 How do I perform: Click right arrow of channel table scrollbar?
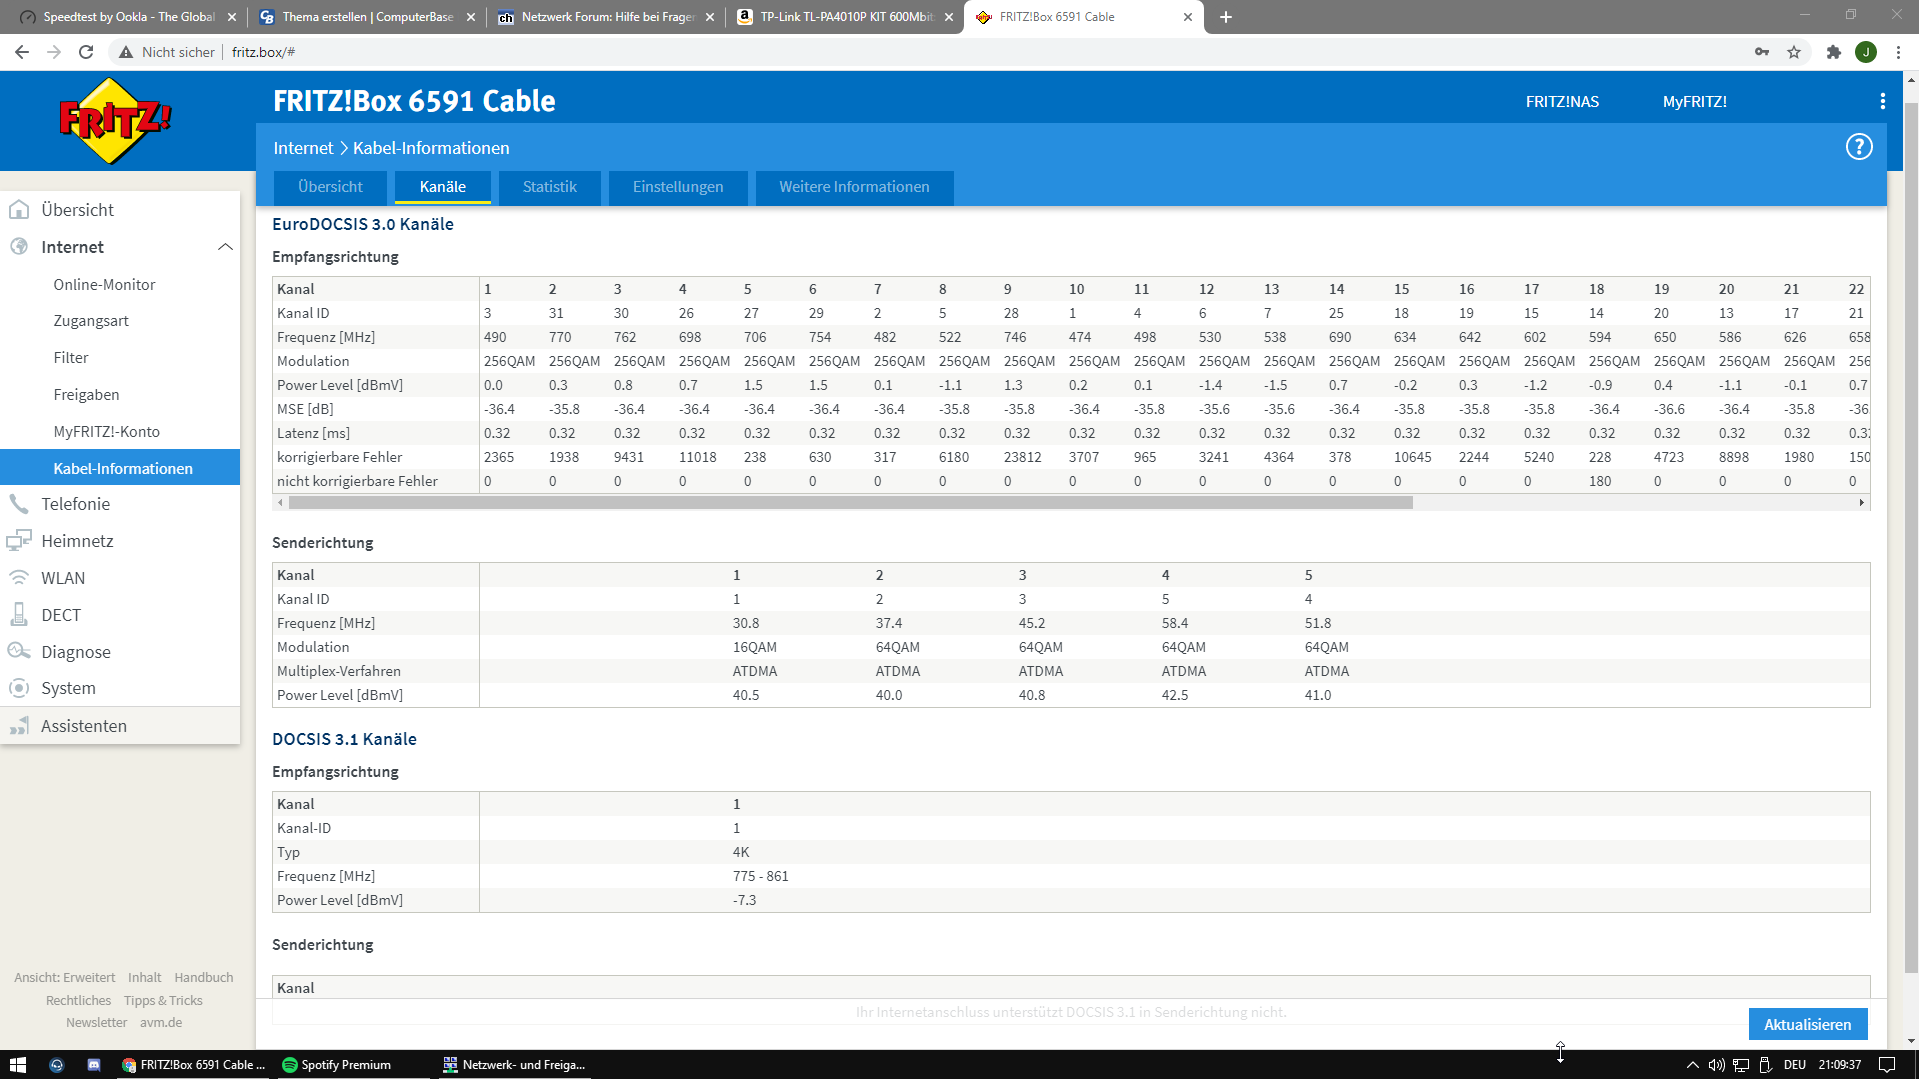pos(1861,503)
